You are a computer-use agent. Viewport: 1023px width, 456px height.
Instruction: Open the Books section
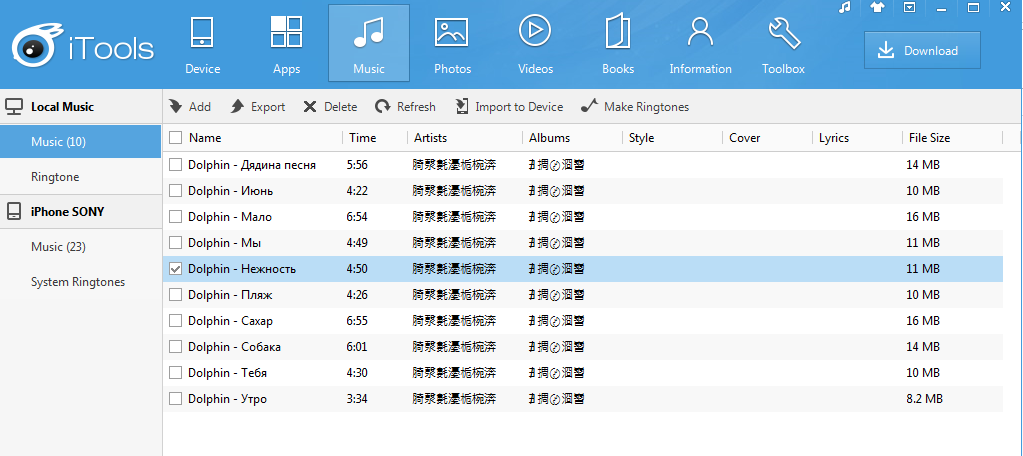tap(618, 44)
